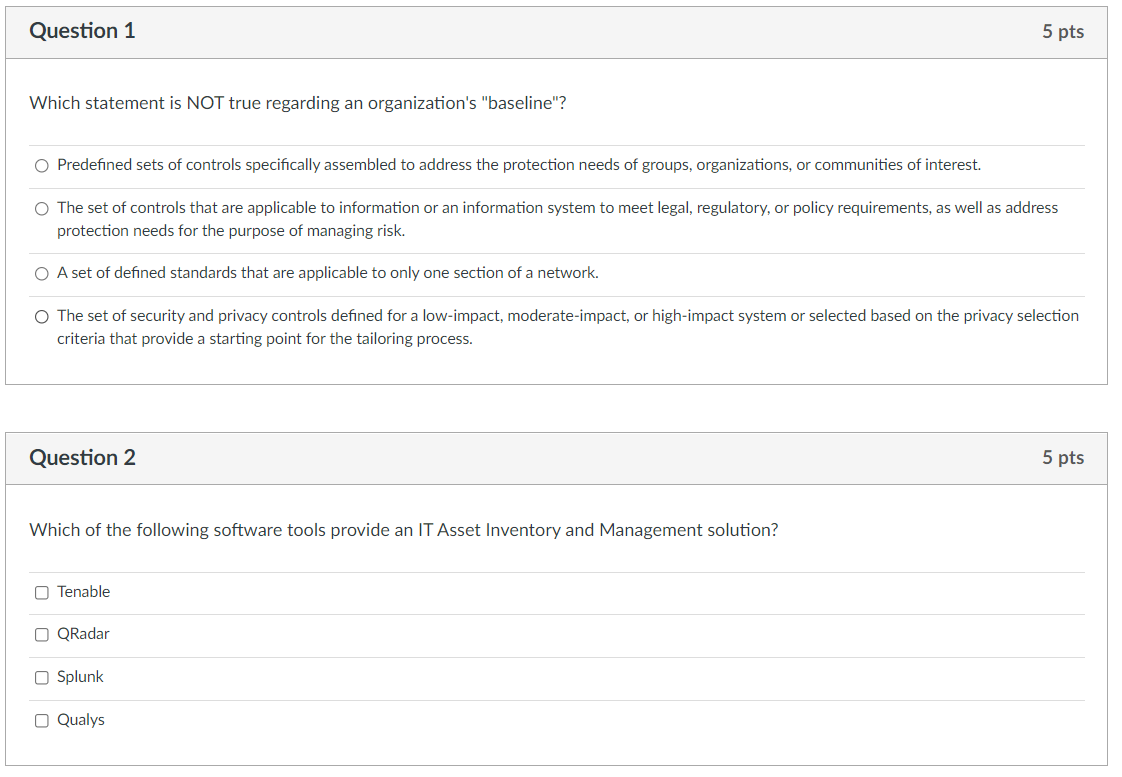Click the Qualys answer label
The width and height of the screenshot is (1122, 777).
pyautogui.click(x=81, y=720)
